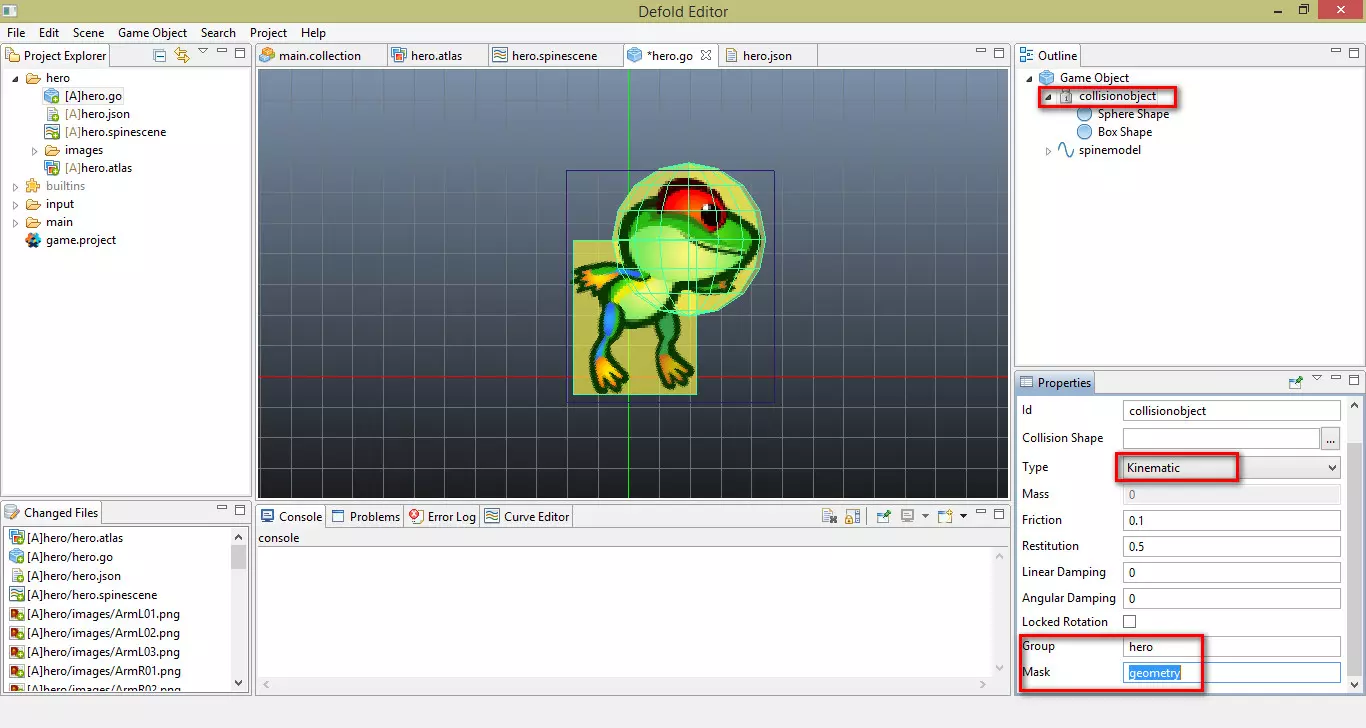Switch to the Curve Editor tab
The height and width of the screenshot is (728, 1366).
[x=526, y=517]
